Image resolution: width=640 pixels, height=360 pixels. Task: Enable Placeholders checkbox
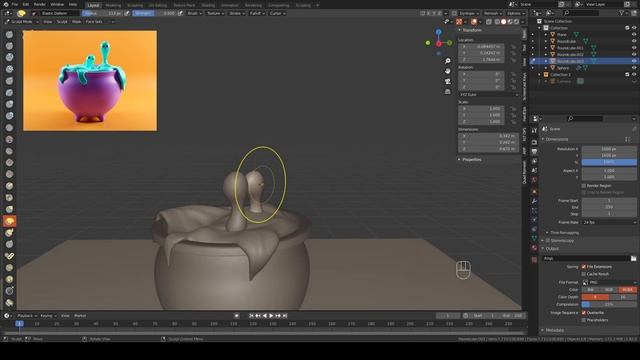(584, 320)
